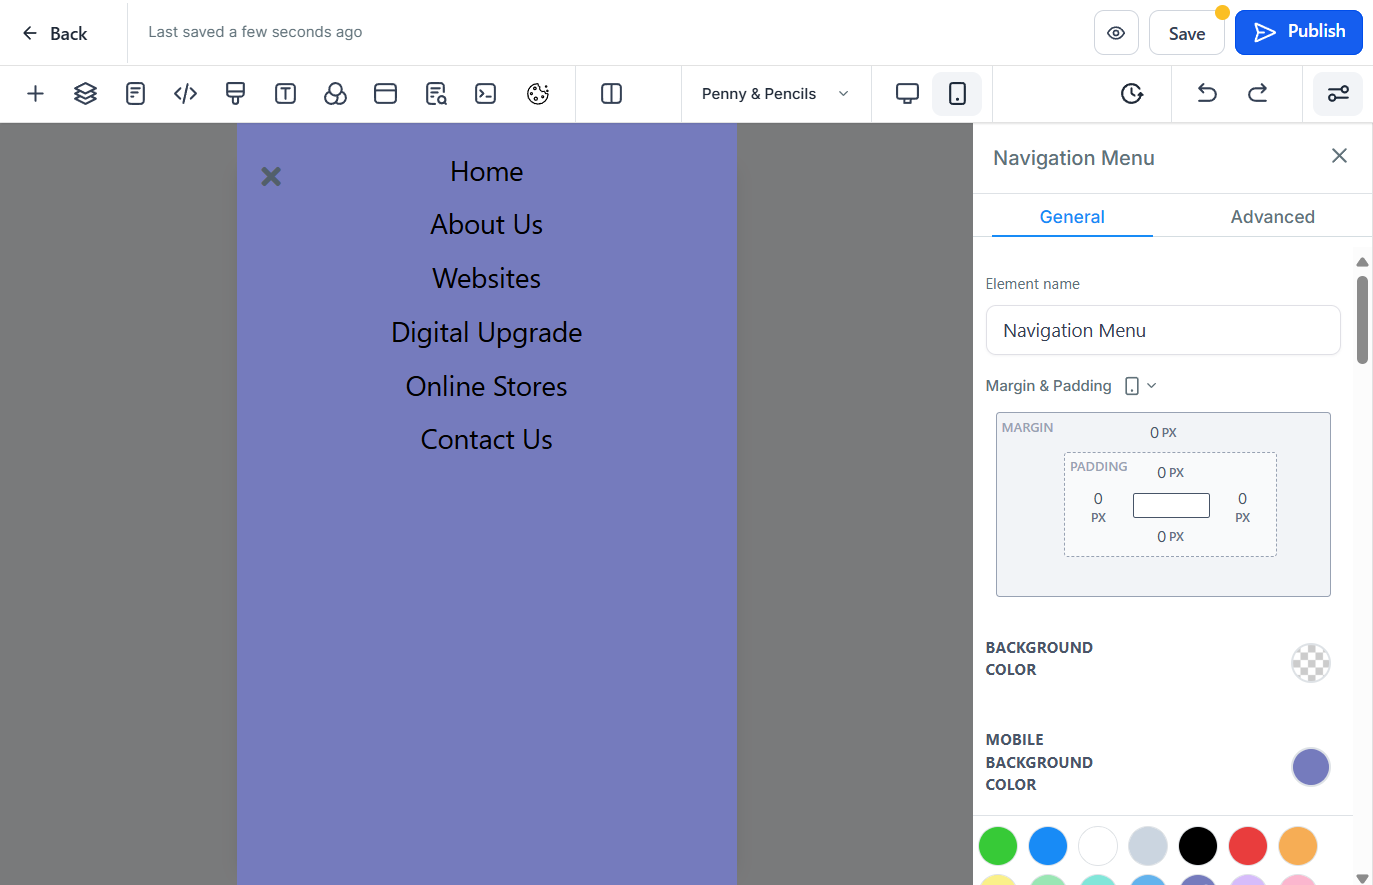Open the overlapping circles color icon

(335, 94)
